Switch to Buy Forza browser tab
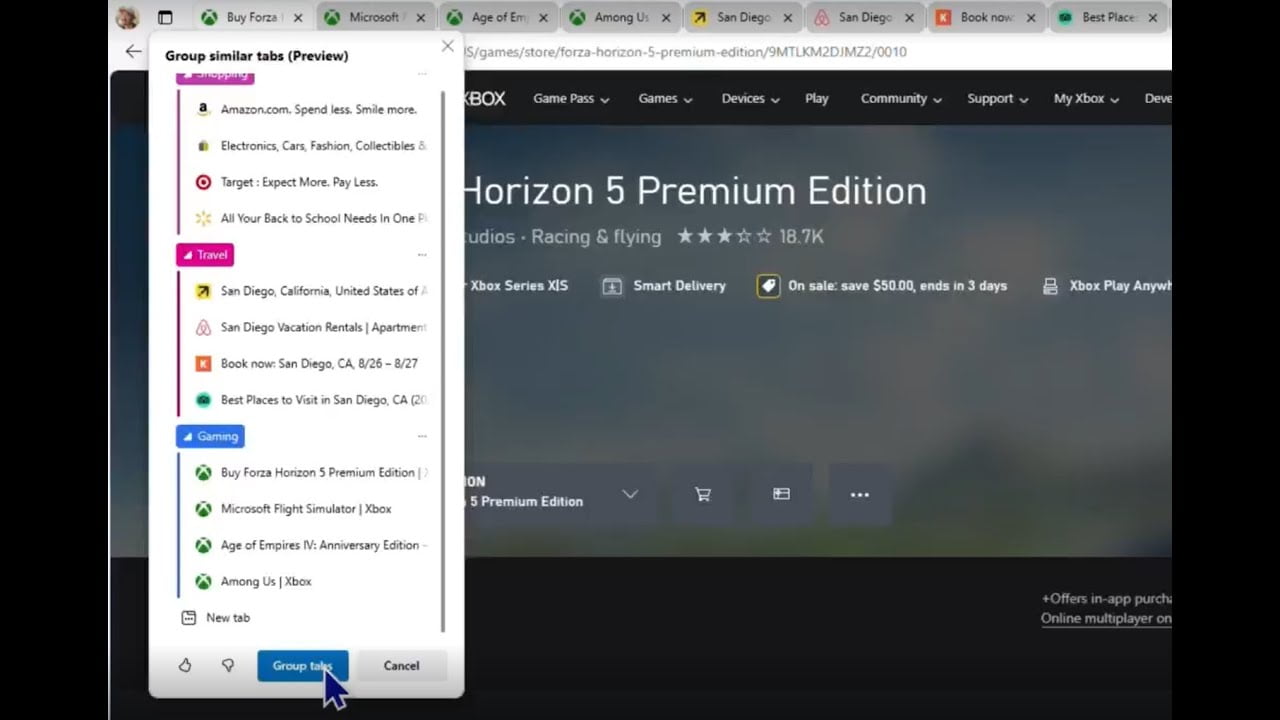The image size is (1280, 720). click(254, 17)
